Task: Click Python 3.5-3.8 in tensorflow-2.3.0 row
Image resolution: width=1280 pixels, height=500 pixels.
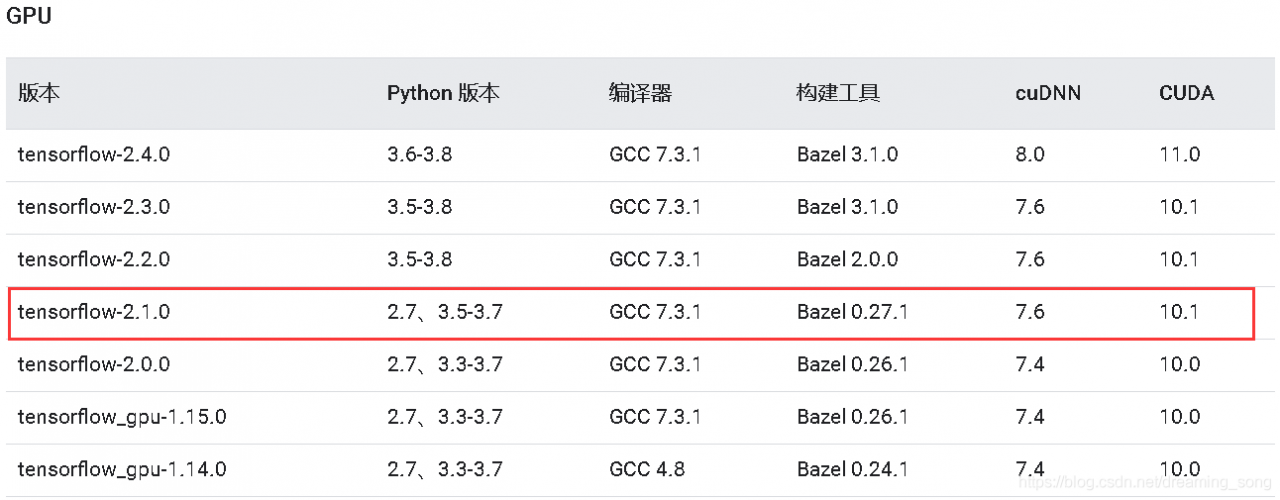Action: click(x=420, y=207)
